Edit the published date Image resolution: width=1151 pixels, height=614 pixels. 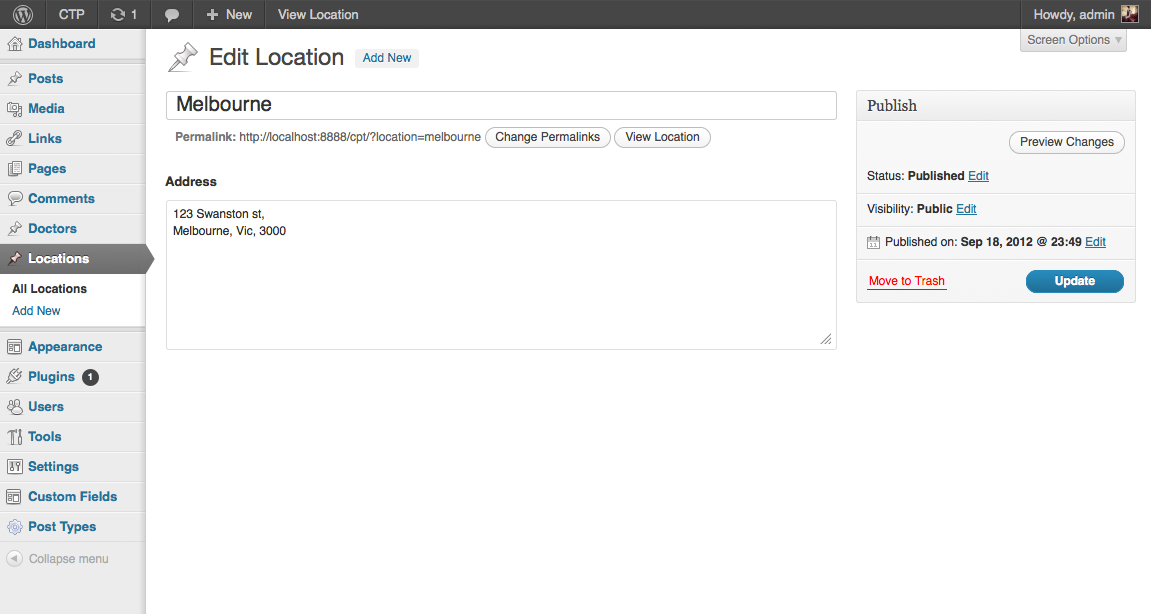1095,242
